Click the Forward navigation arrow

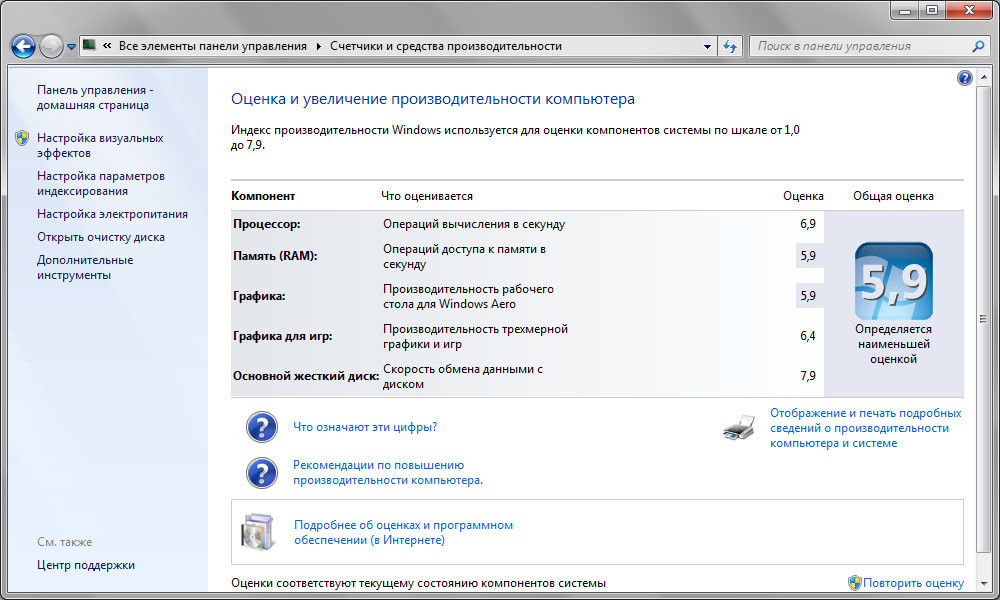click(x=51, y=46)
